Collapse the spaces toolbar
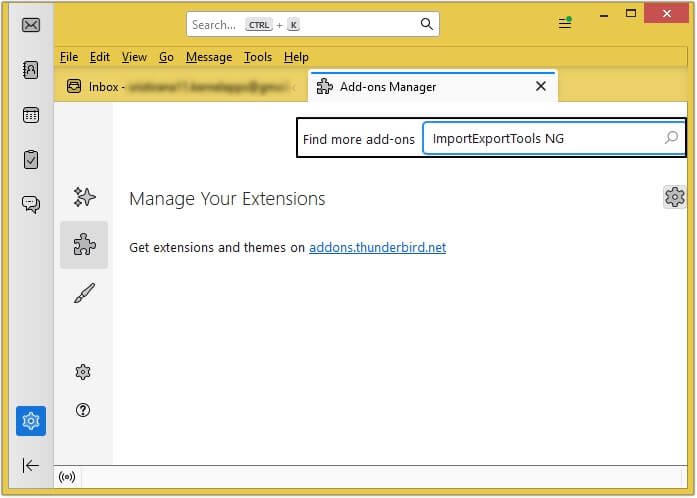Viewport: 697px width, 498px height. [31, 466]
